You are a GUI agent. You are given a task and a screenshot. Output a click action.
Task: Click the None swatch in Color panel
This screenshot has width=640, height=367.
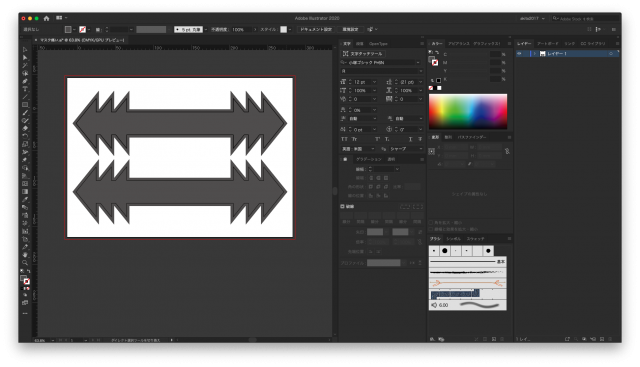(x=431, y=88)
